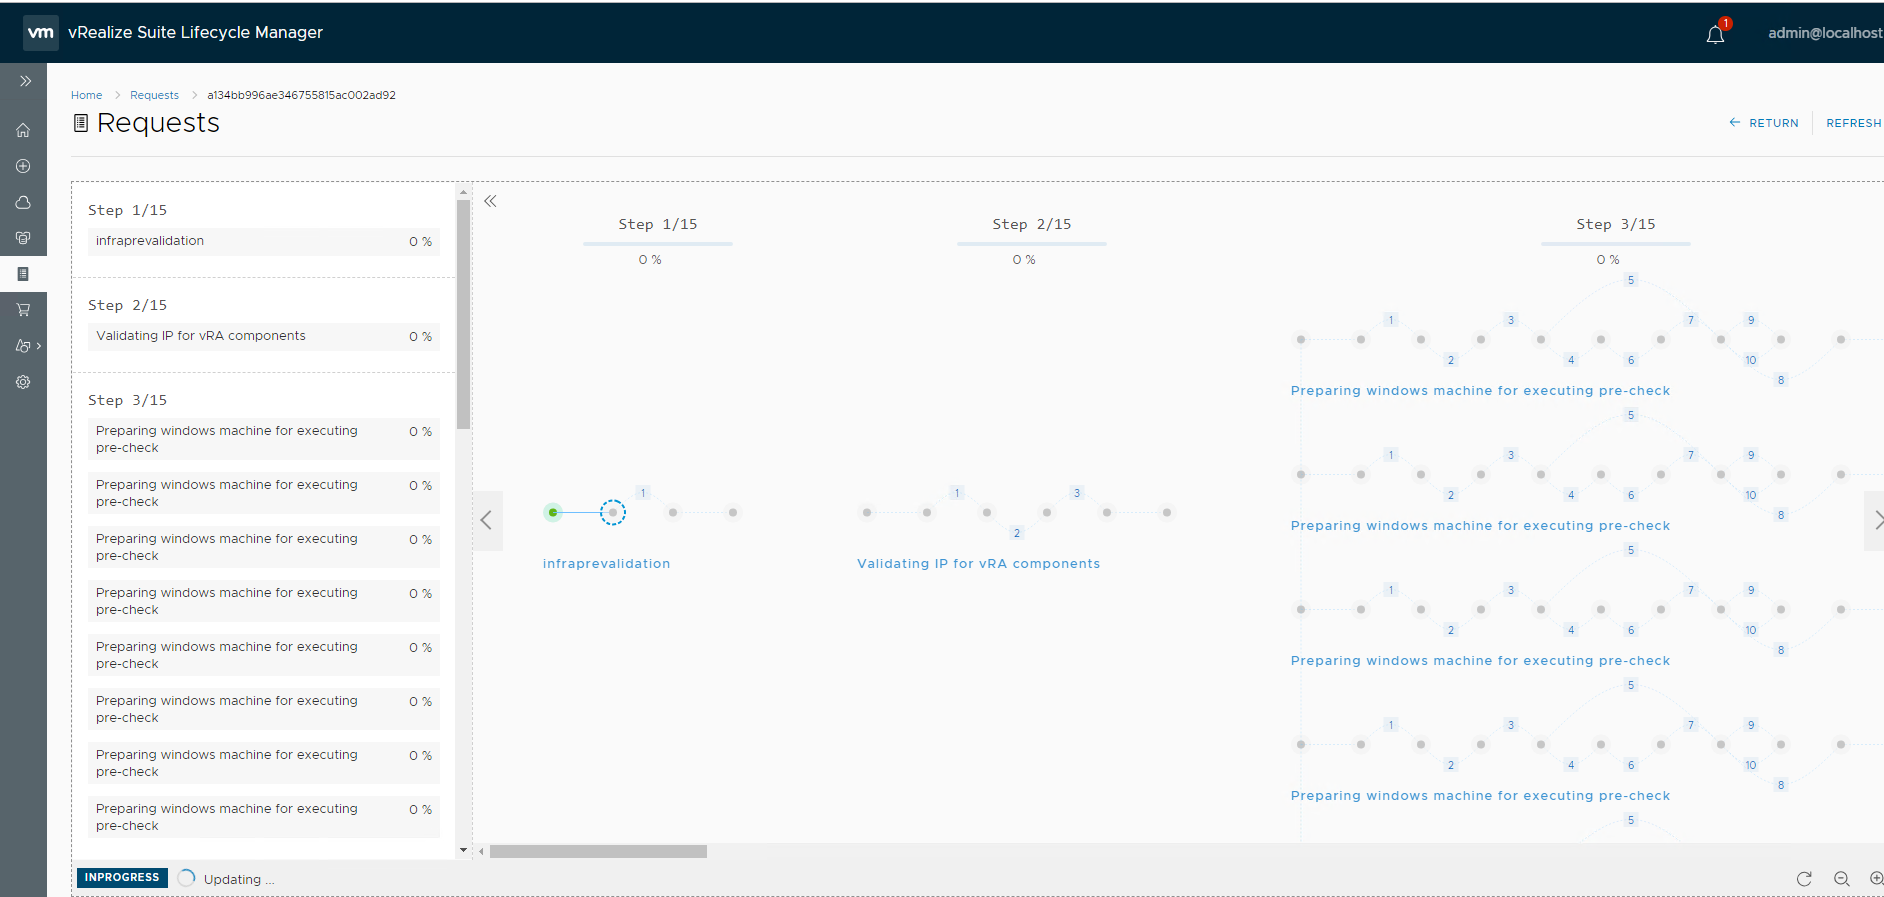The image size is (1884, 897).
Task: Collapse the step list panel with double chevron
Action: (490, 201)
